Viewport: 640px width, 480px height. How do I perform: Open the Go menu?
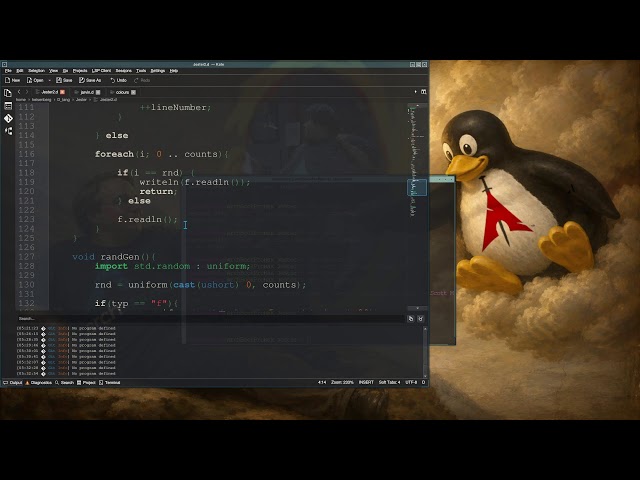pyautogui.click(x=65, y=71)
